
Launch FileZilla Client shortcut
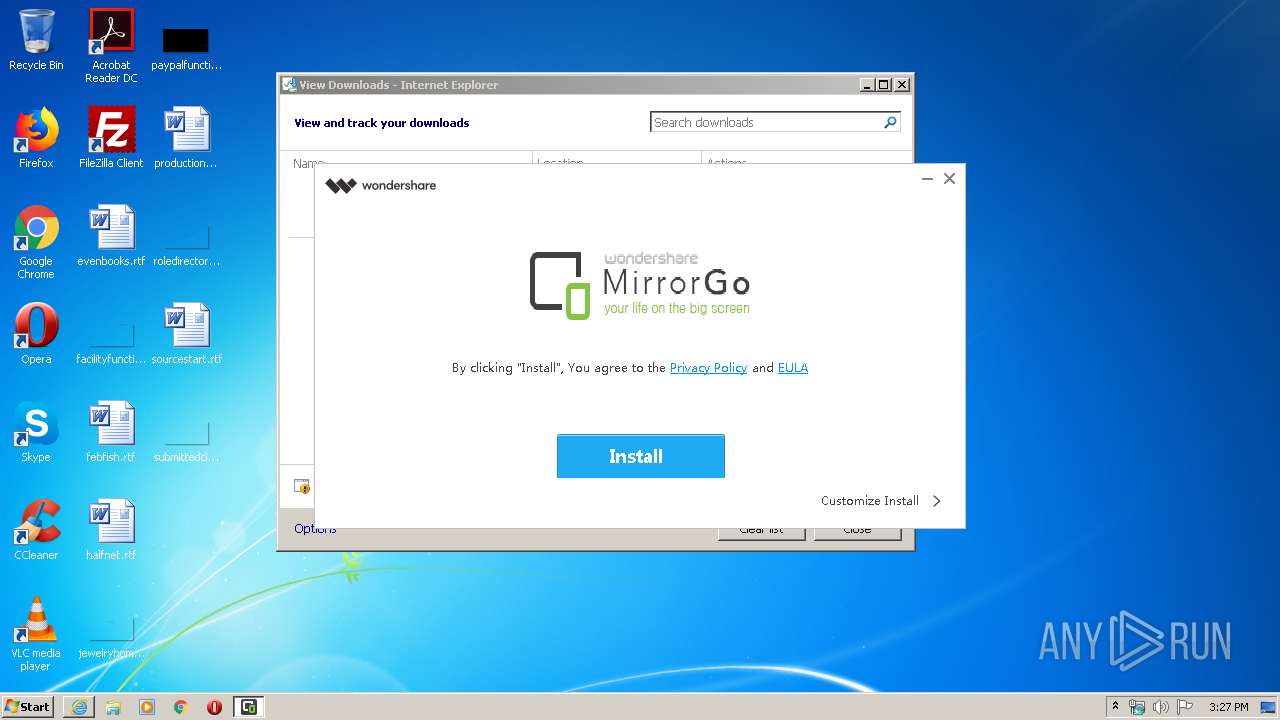pos(111,138)
